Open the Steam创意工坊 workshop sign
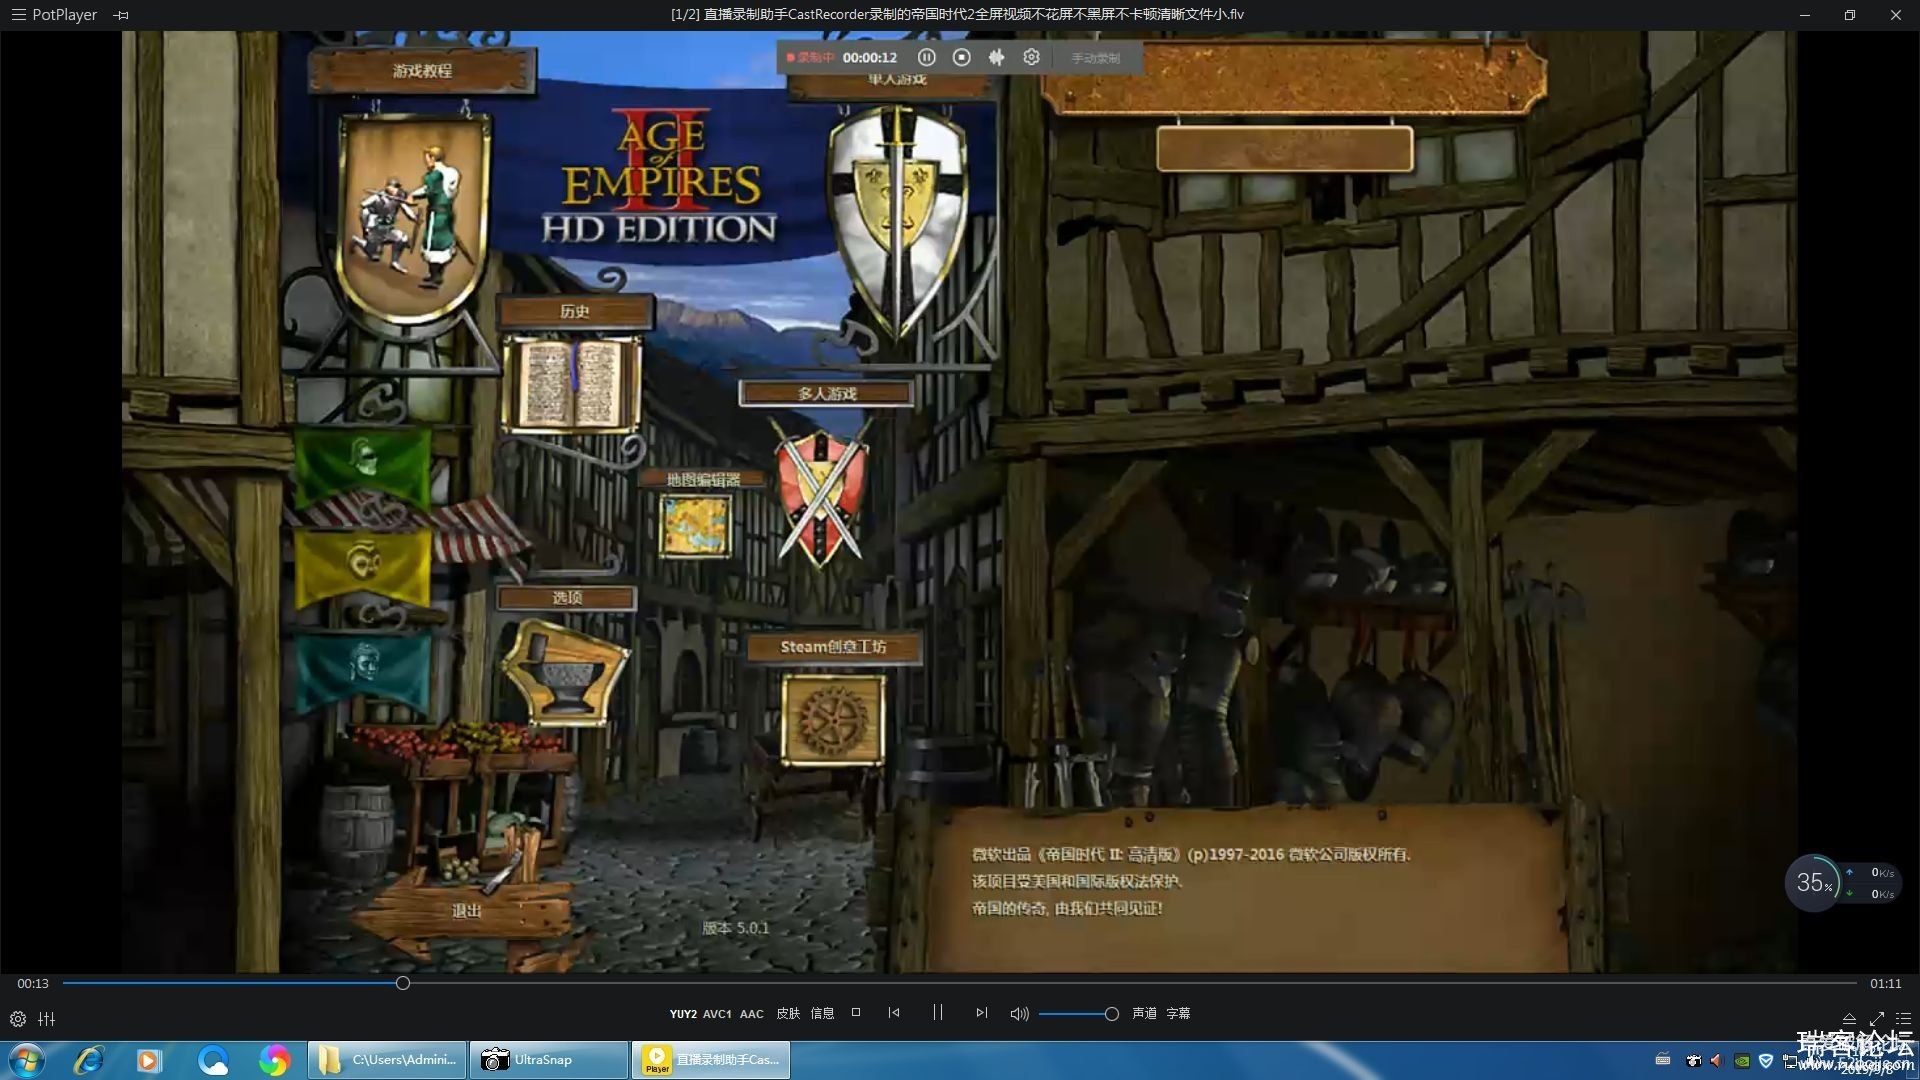 pyautogui.click(x=833, y=647)
